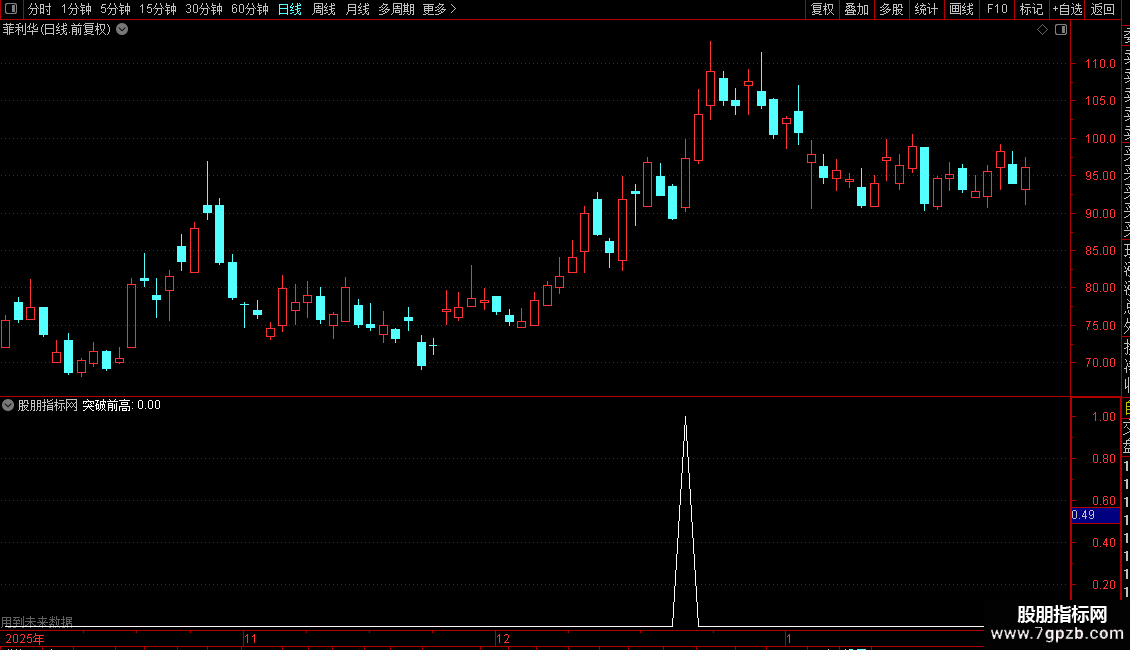Select the 30分钟 period

pyautogui.click(x=204, y=9)
